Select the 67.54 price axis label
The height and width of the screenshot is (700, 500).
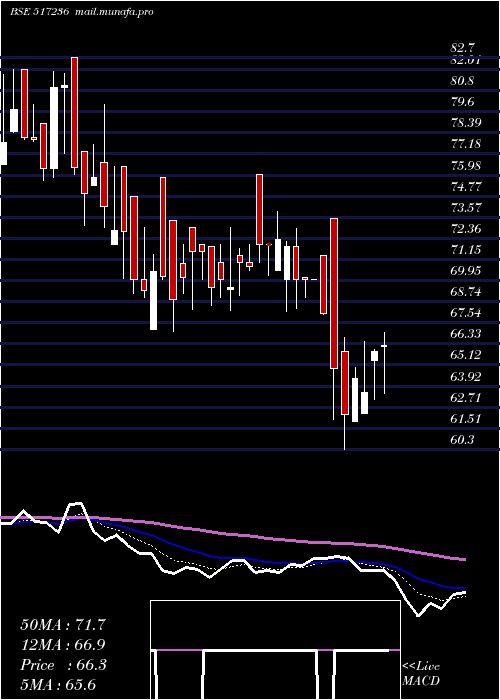click(466, 312)
